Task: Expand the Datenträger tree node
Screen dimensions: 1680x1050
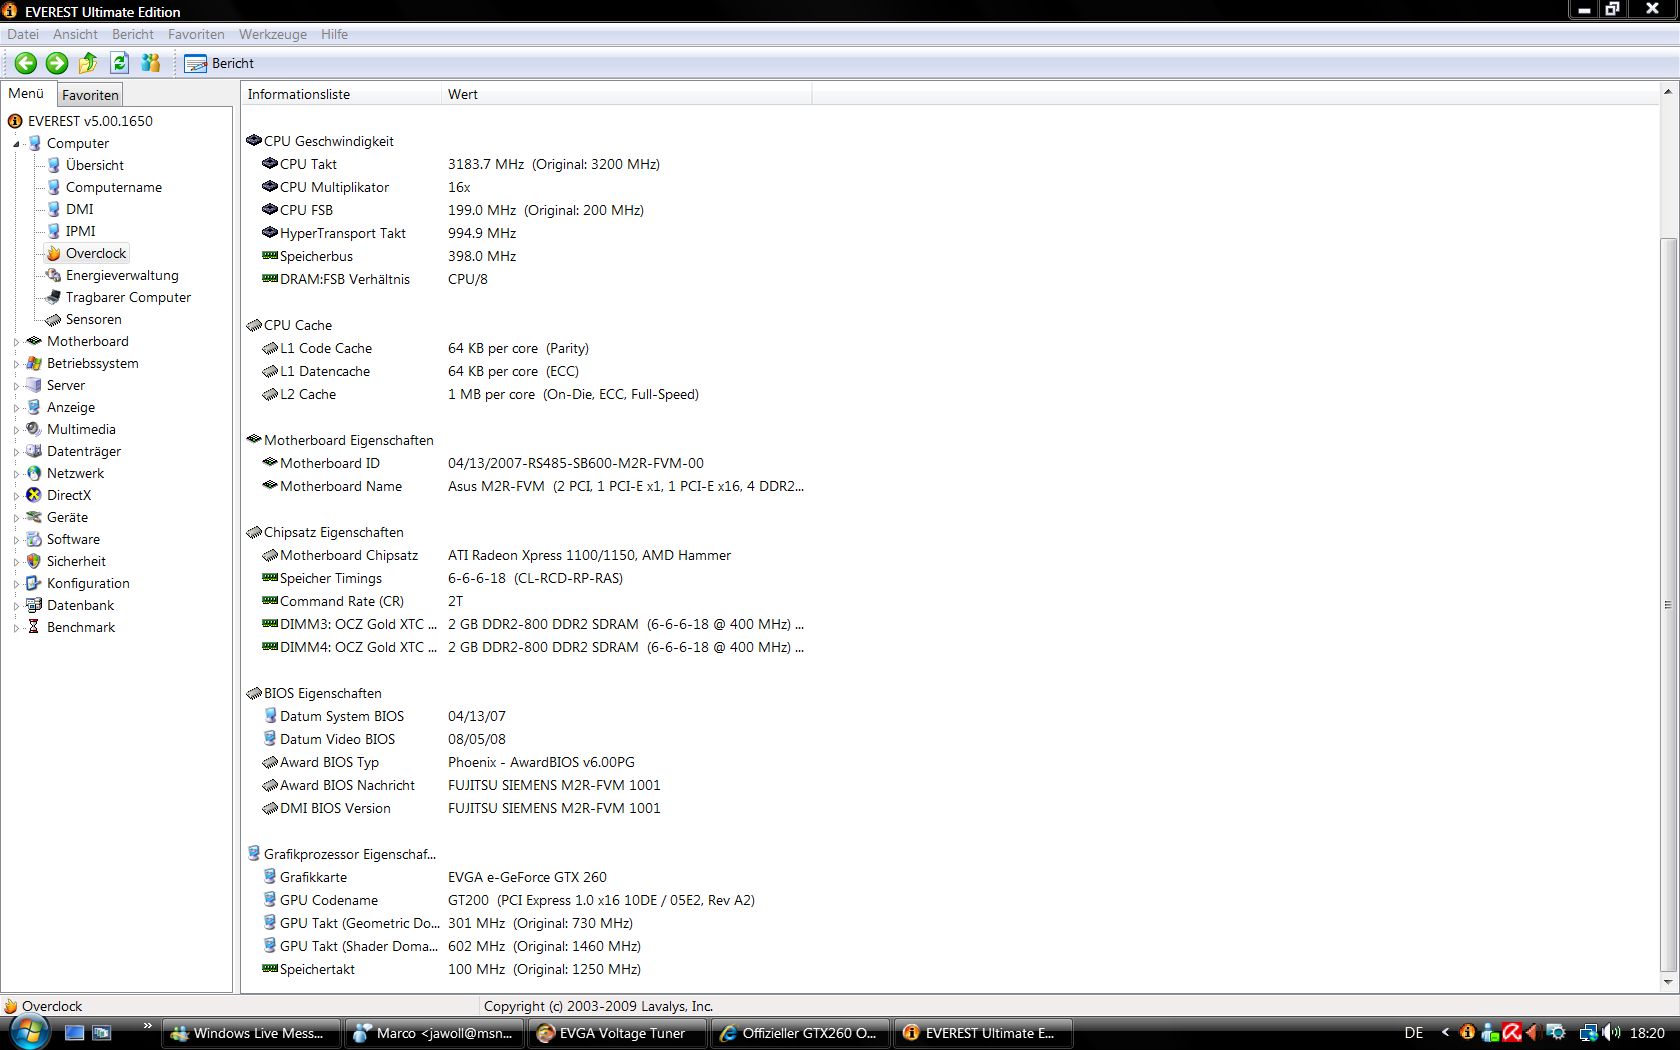Action: (x=16, y=452)
